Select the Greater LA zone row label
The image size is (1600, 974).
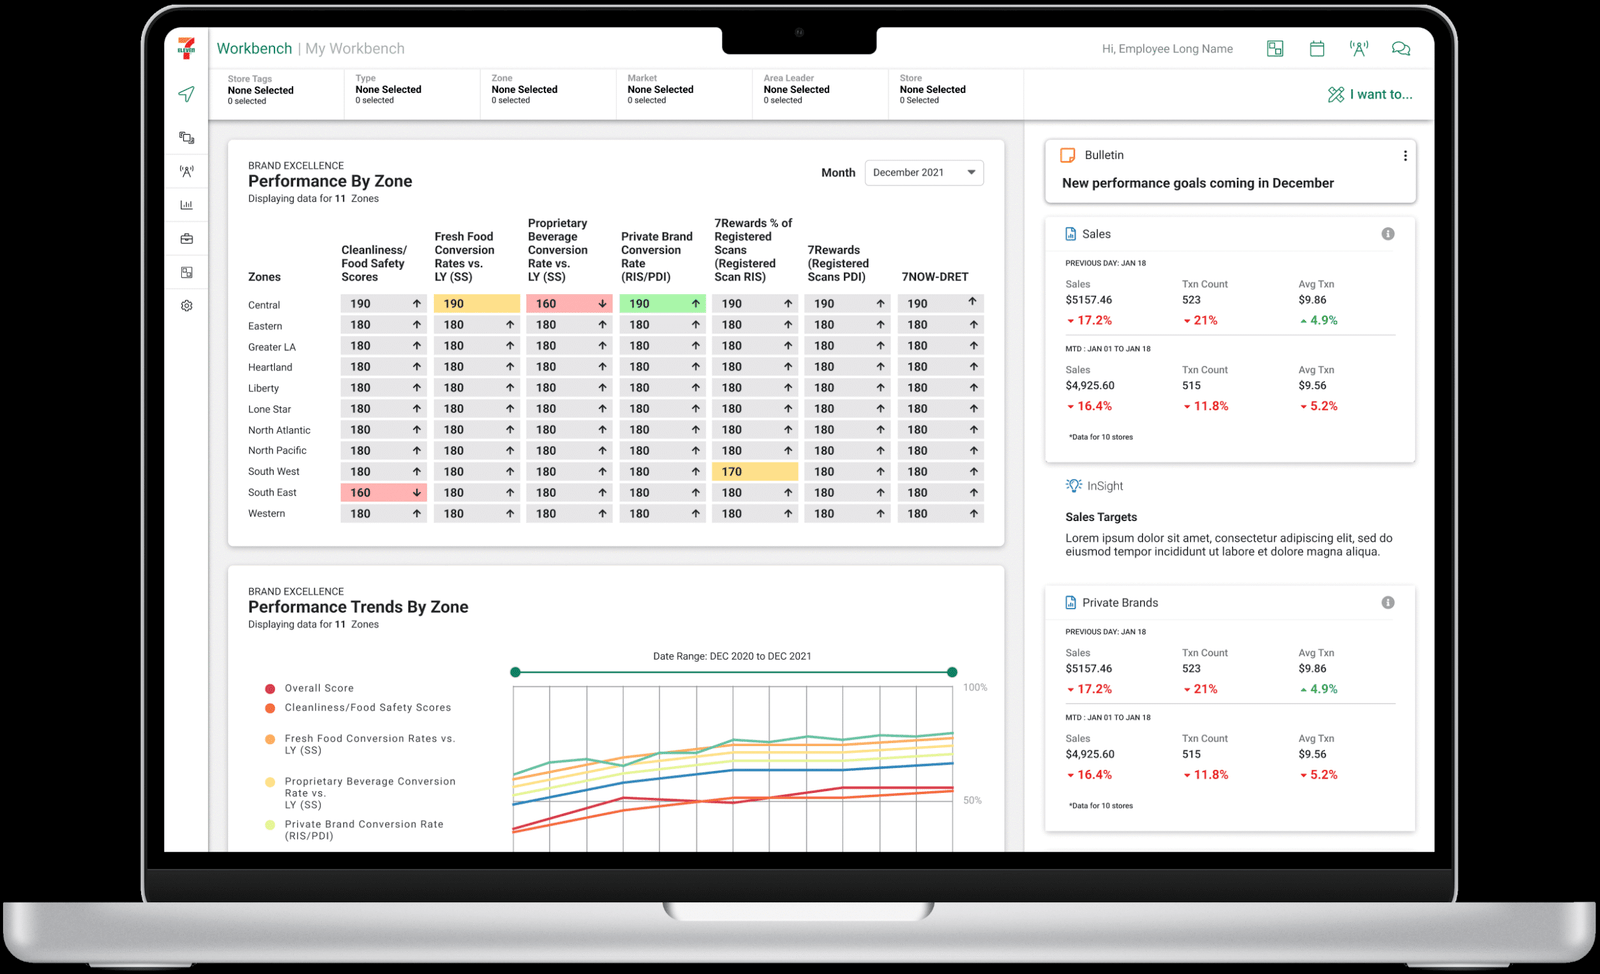(x=272, y=347)
